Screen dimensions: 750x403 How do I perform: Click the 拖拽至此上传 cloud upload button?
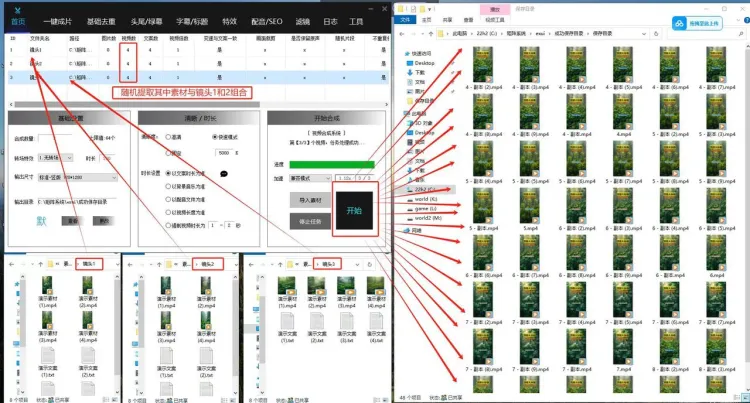697,23
